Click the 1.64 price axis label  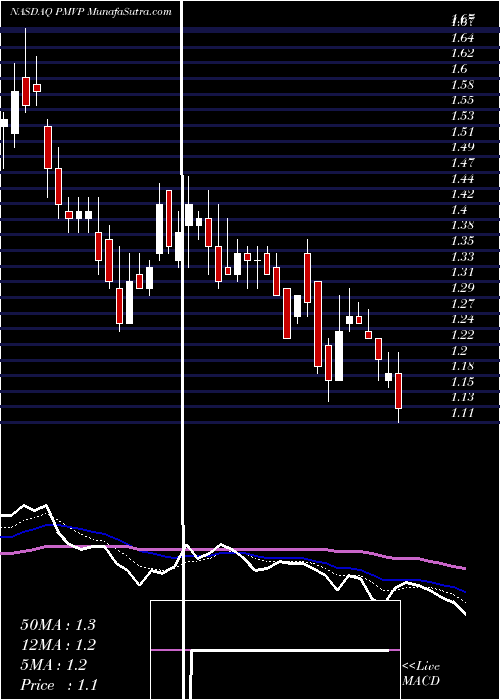tap(463, 38)
